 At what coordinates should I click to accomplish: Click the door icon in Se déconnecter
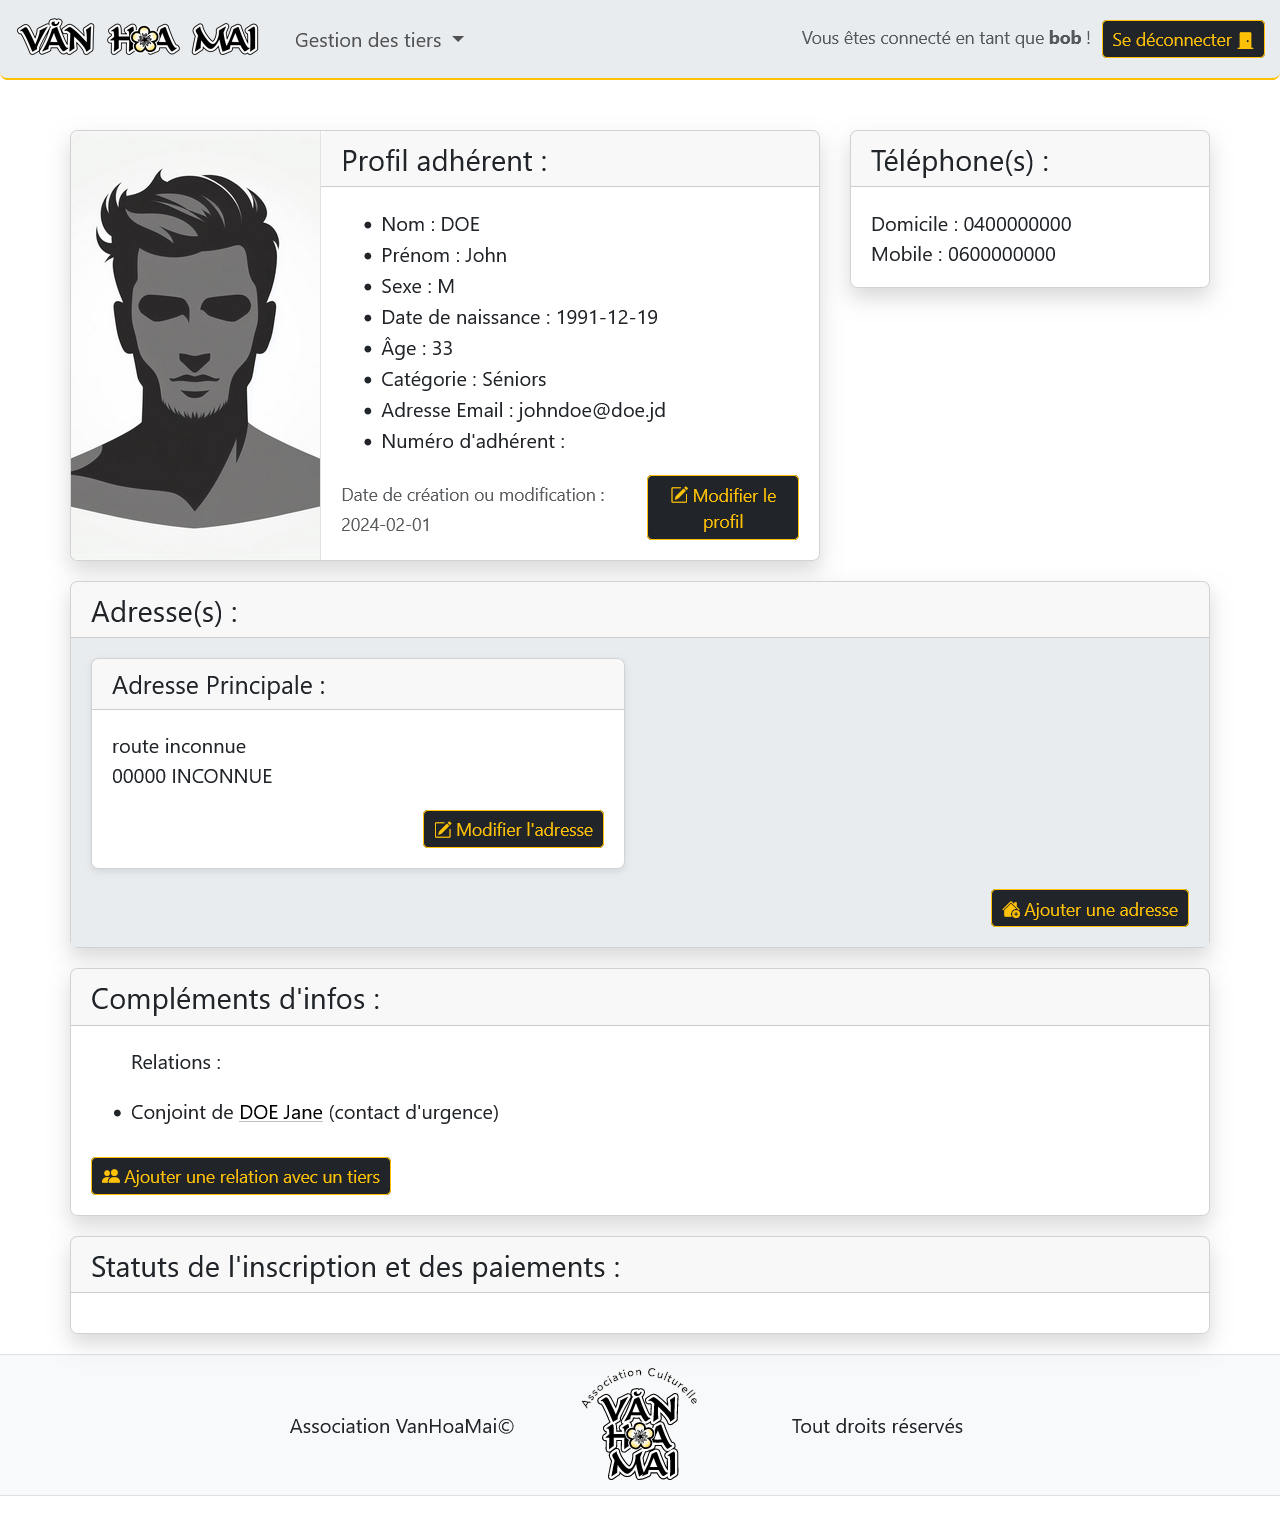(x=1245, y=40)
